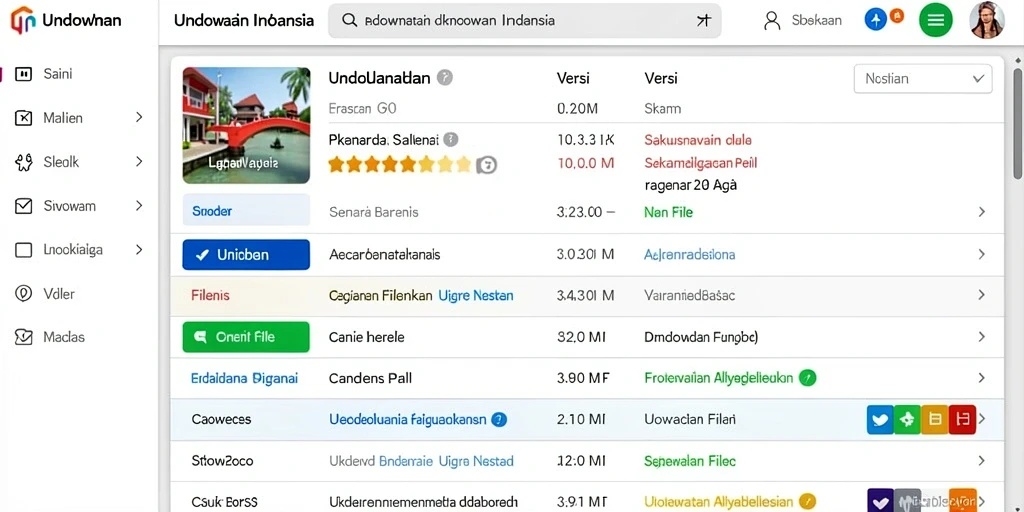Expand the Aejrenradeiiona row chevron

coord(981,254)
